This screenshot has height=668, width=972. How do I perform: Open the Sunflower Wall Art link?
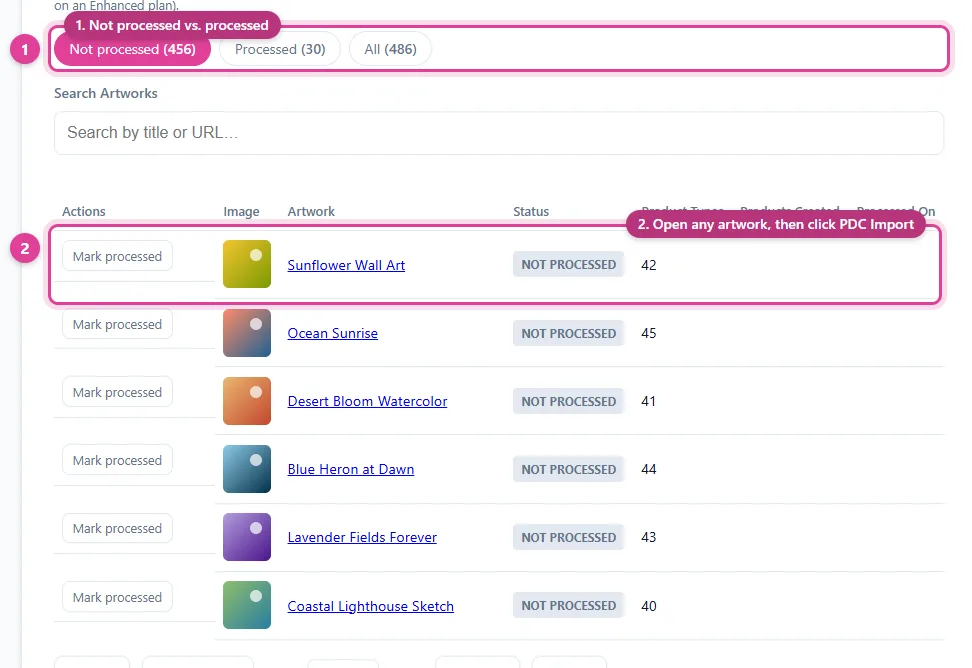coord(346,265)
